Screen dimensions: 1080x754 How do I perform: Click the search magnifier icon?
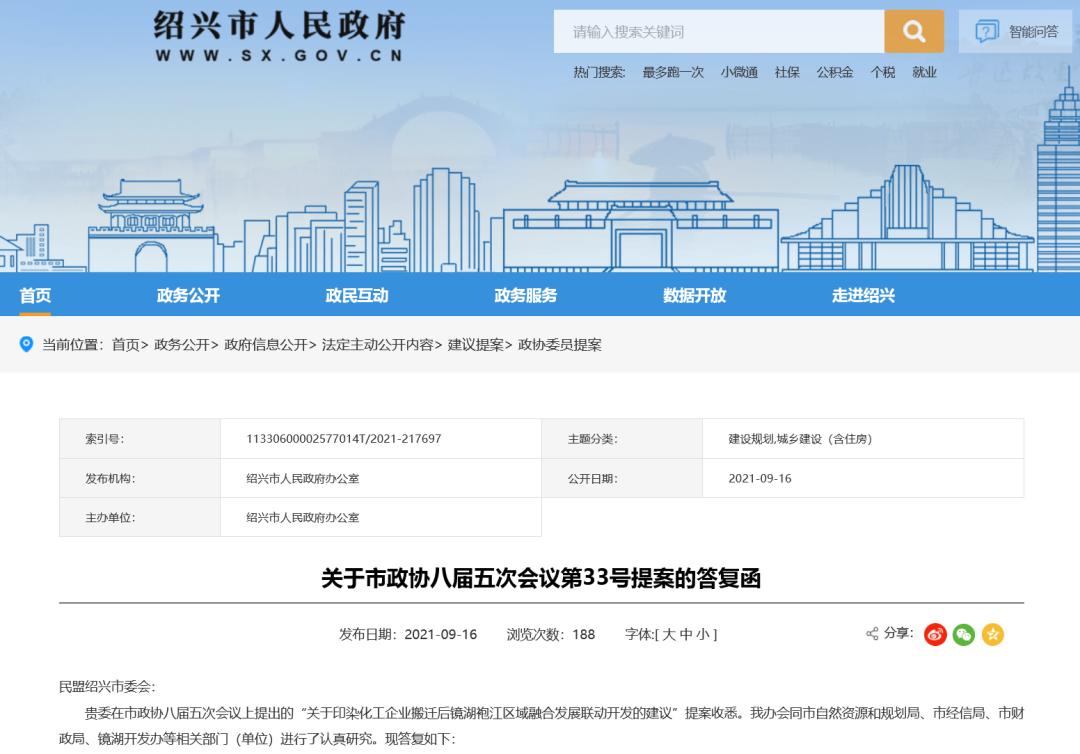click(x=912, y=31)
